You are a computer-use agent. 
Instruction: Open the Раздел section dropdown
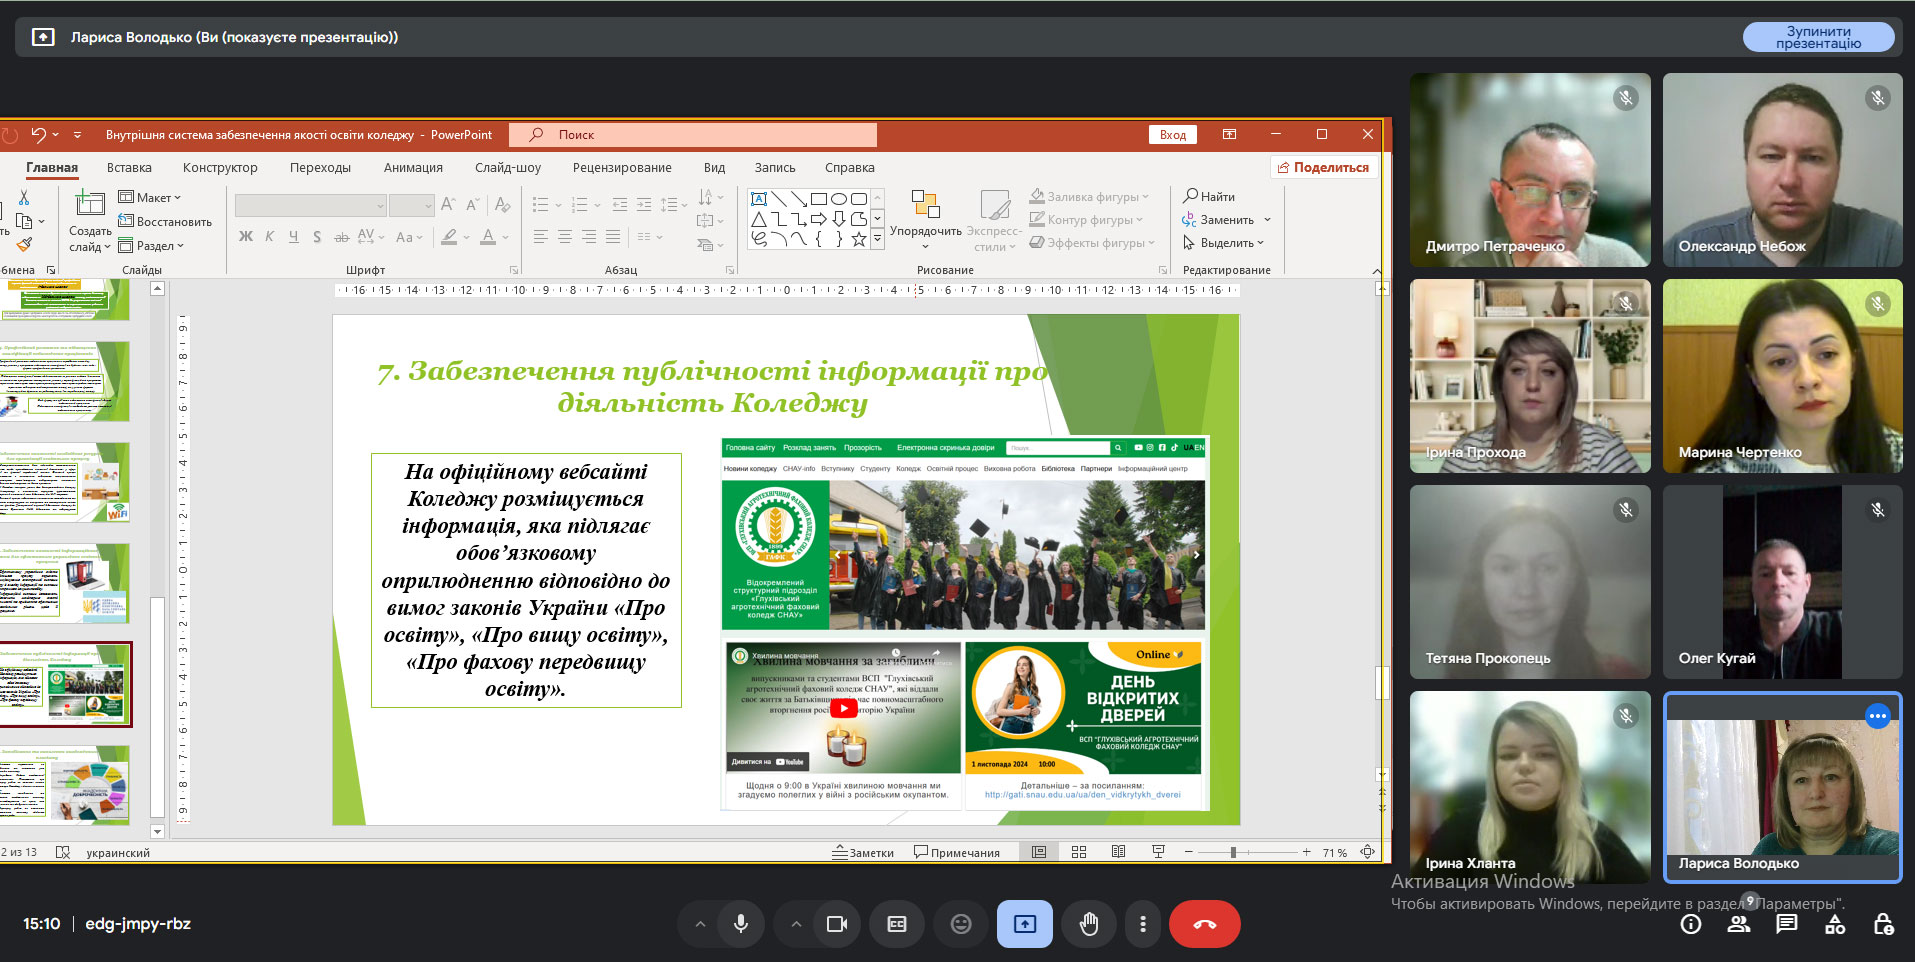click(x=151, y=245)
